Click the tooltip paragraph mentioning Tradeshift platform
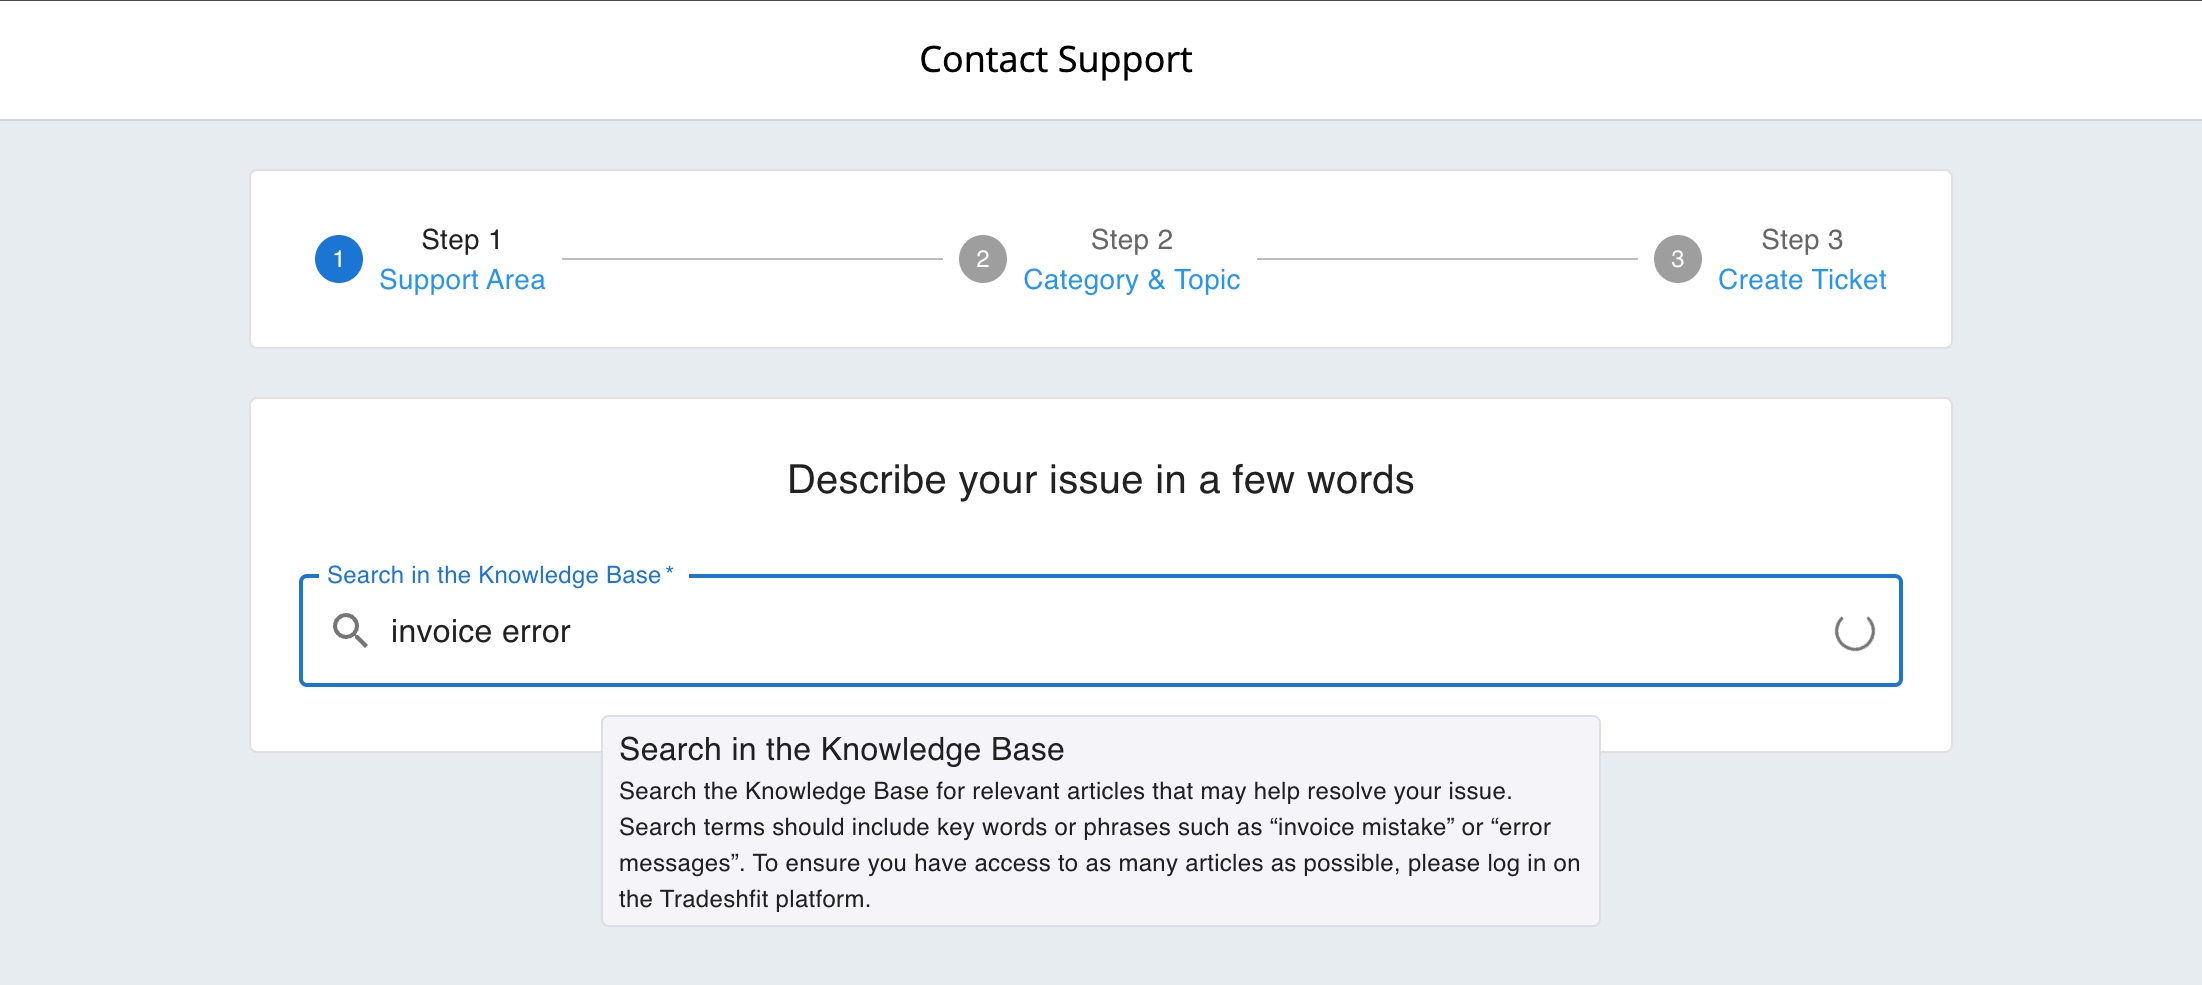Screen dimensions: 2202x985 tap(1099, 845)
